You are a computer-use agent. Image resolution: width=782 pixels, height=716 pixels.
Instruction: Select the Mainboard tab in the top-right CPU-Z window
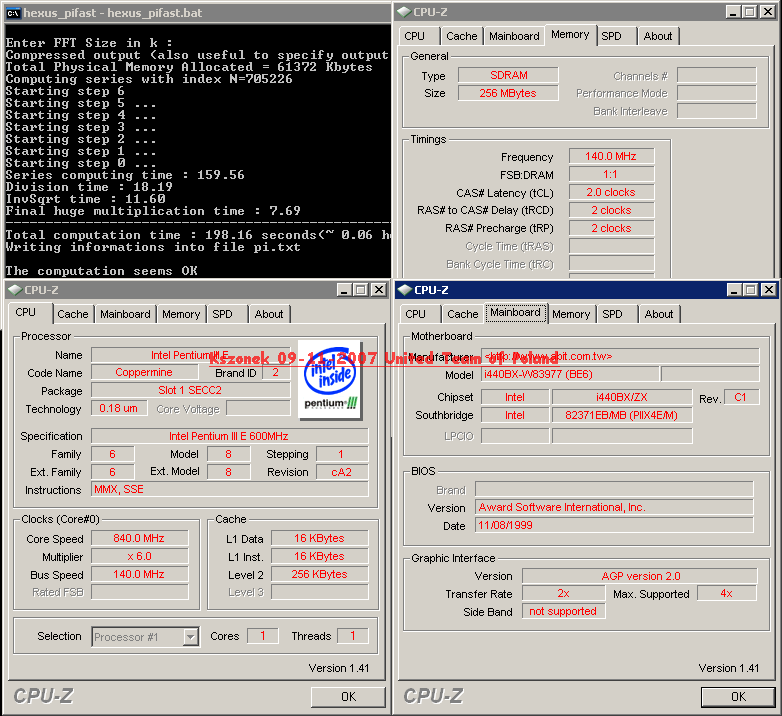coord(514,36)
